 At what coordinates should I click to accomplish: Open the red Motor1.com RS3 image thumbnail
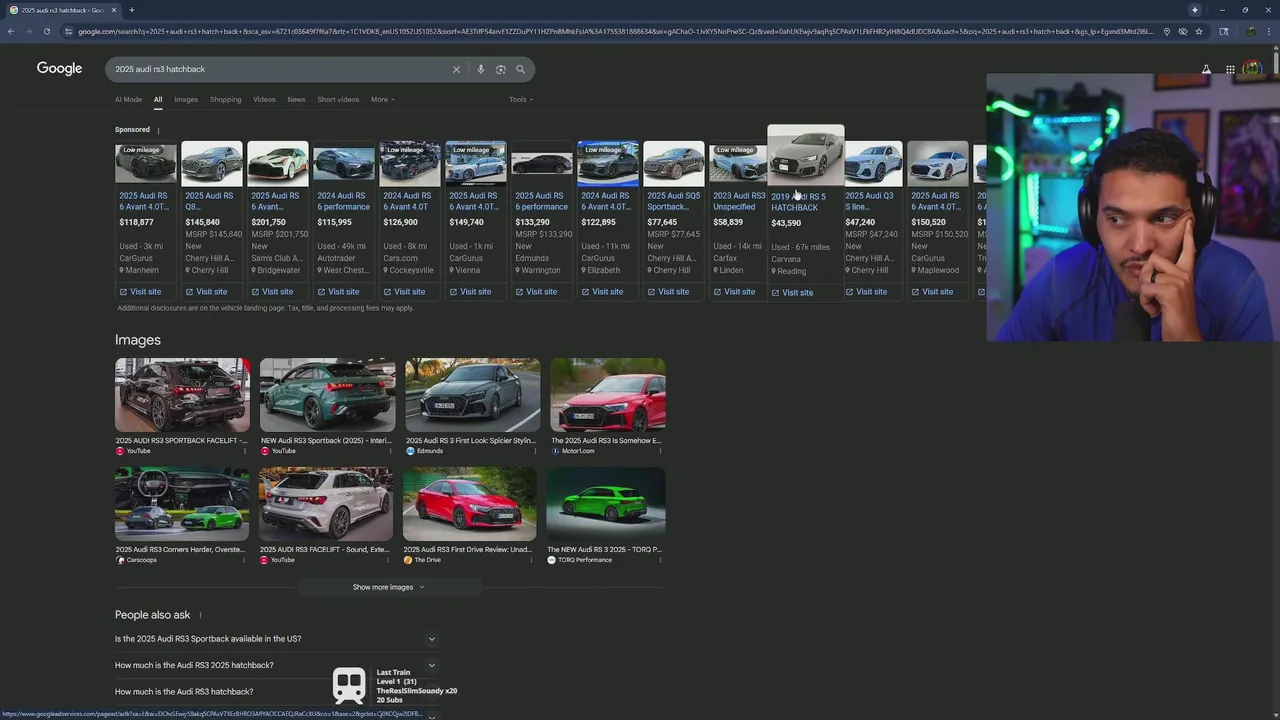coord(607,395)
